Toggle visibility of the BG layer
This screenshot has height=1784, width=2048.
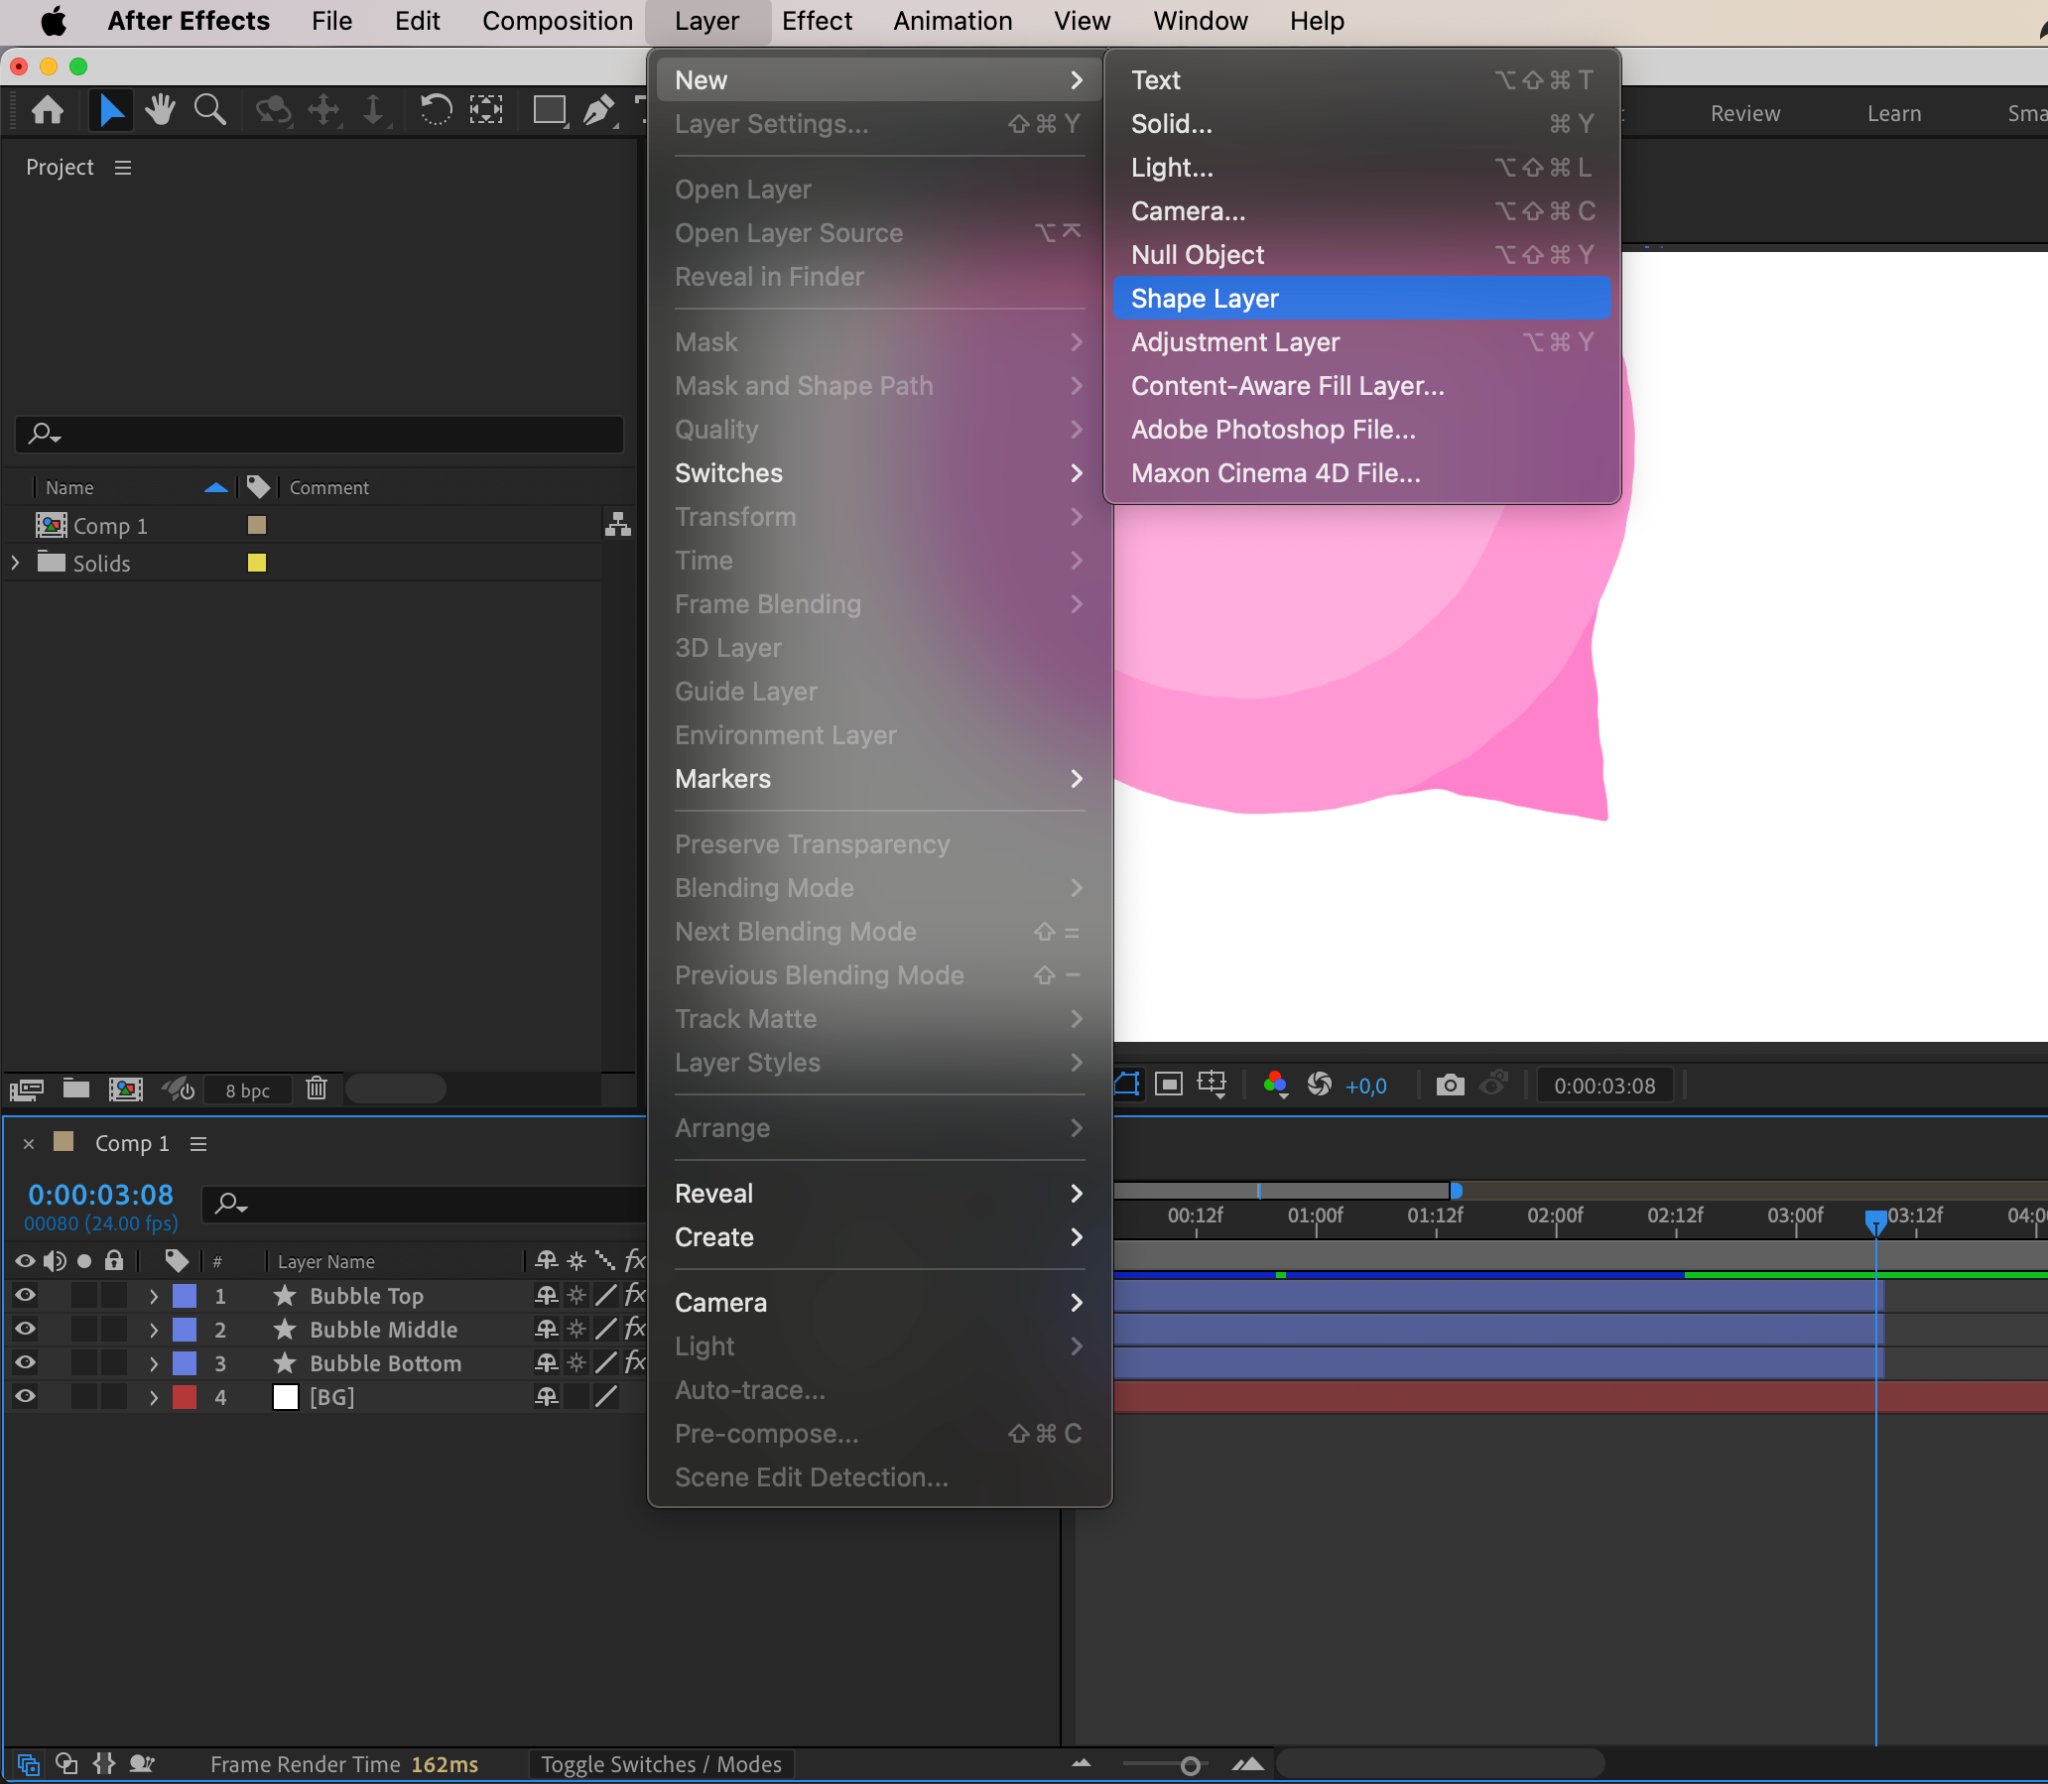coord(25,1397)
